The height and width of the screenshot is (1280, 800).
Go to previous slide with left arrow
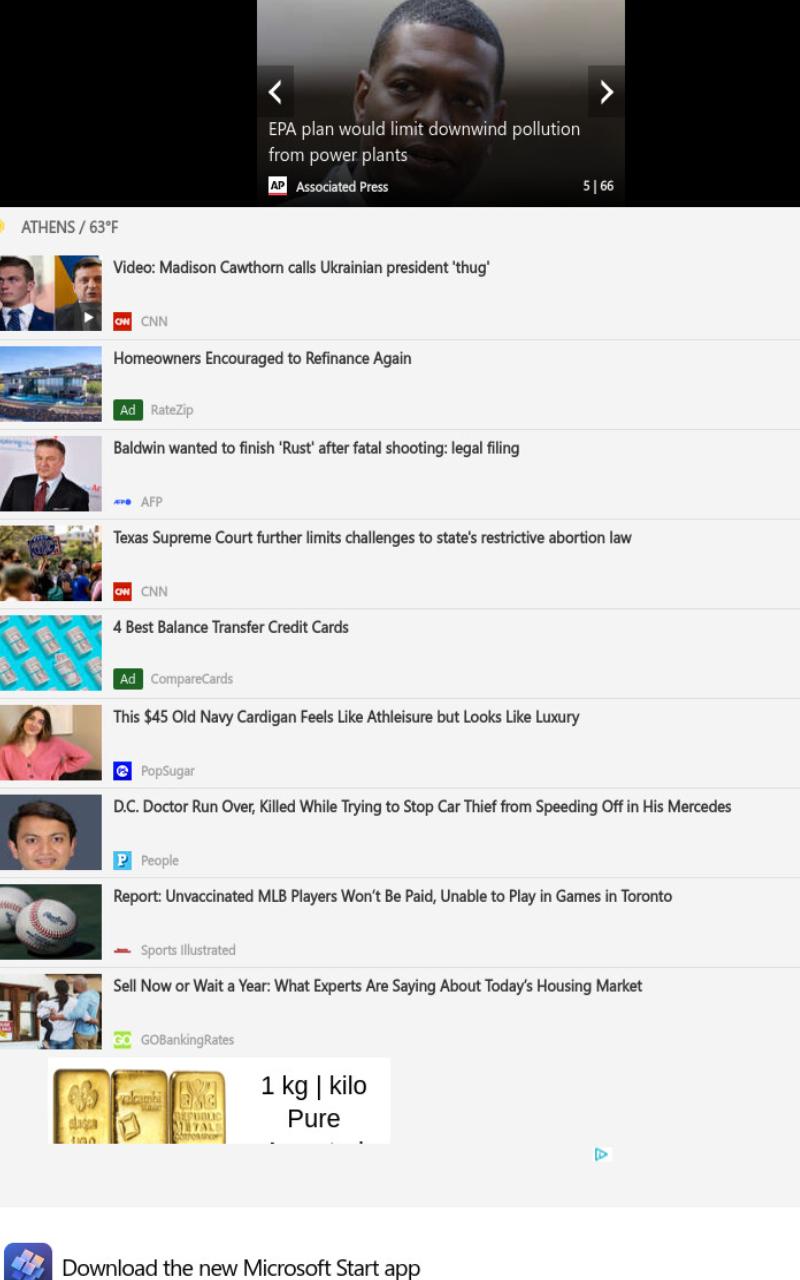pos(275,92)
